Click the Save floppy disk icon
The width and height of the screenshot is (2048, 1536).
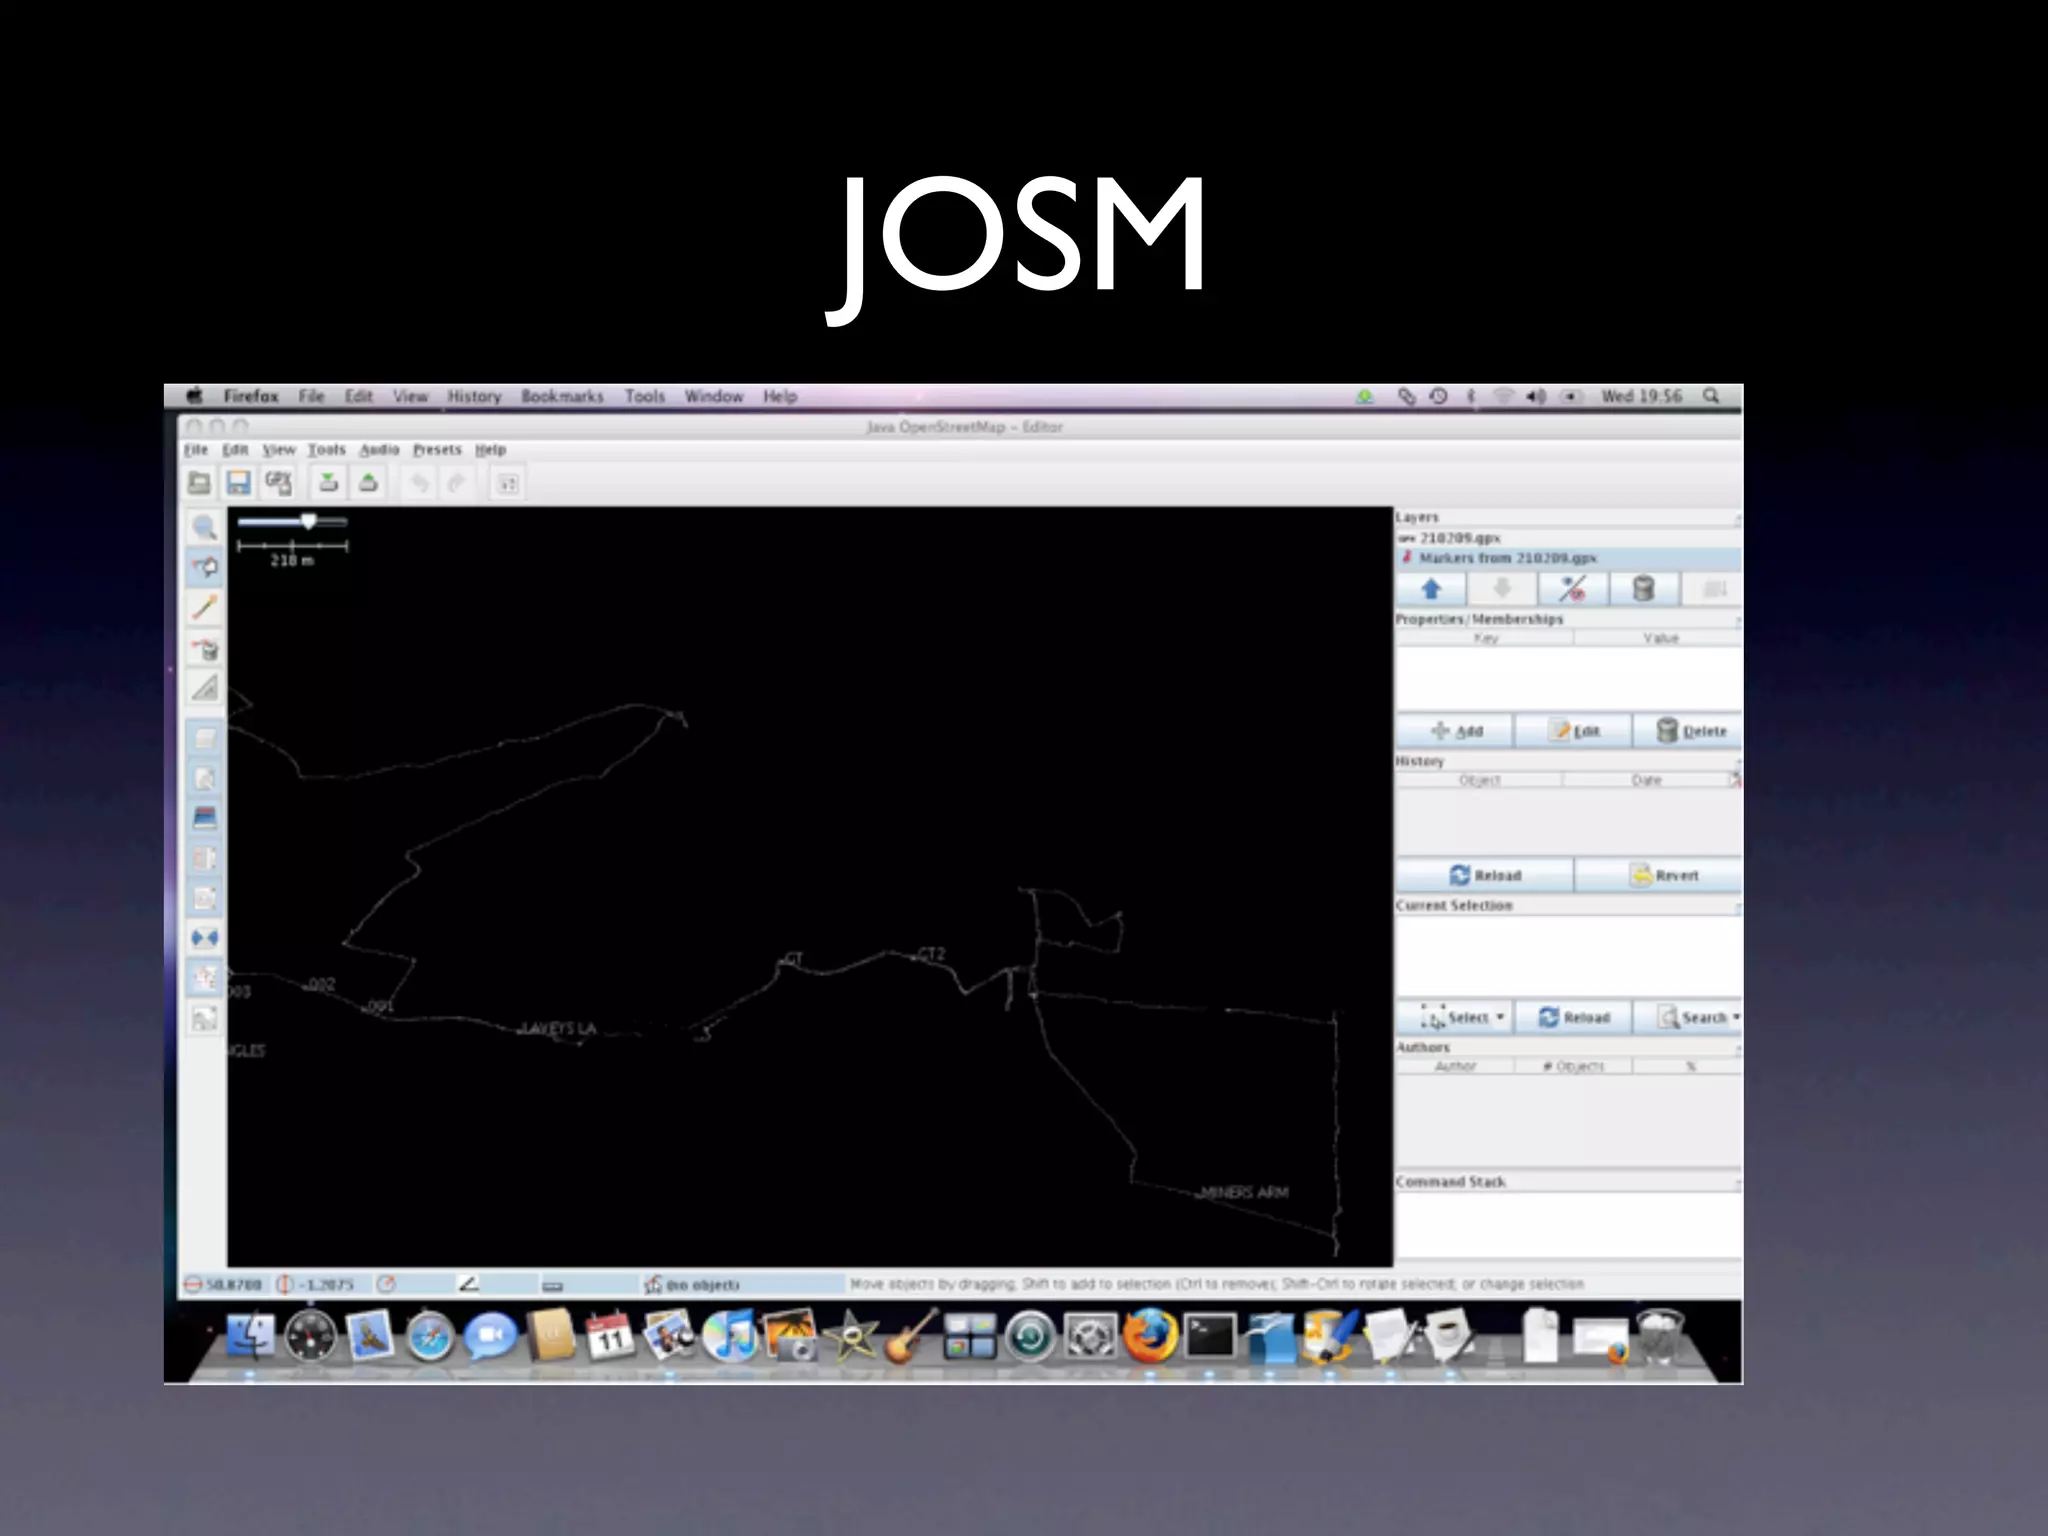[x=238, y=484]
